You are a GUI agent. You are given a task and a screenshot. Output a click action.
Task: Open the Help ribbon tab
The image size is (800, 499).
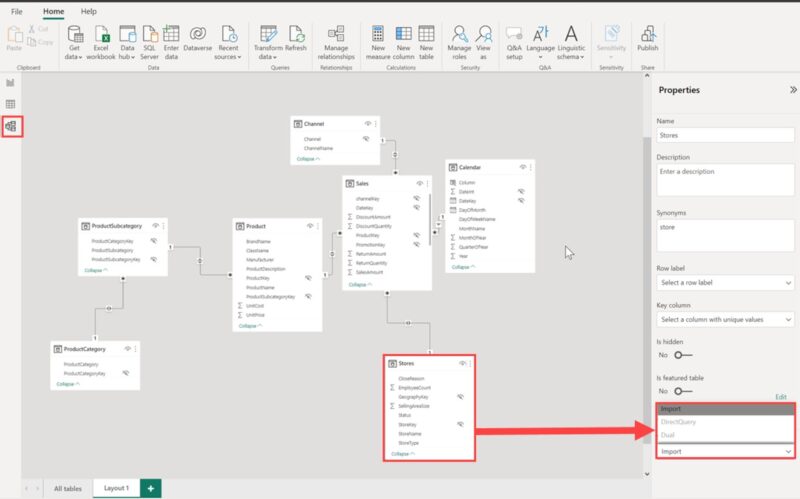point(89,10)
